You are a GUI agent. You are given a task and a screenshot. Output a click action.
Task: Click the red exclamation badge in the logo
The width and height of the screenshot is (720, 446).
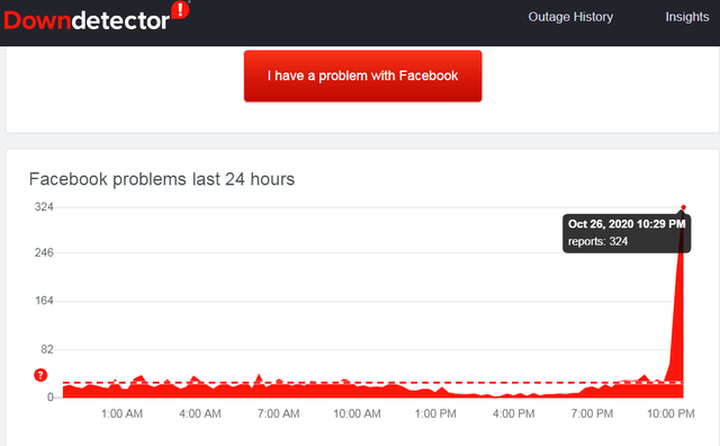tap(182, 12)
